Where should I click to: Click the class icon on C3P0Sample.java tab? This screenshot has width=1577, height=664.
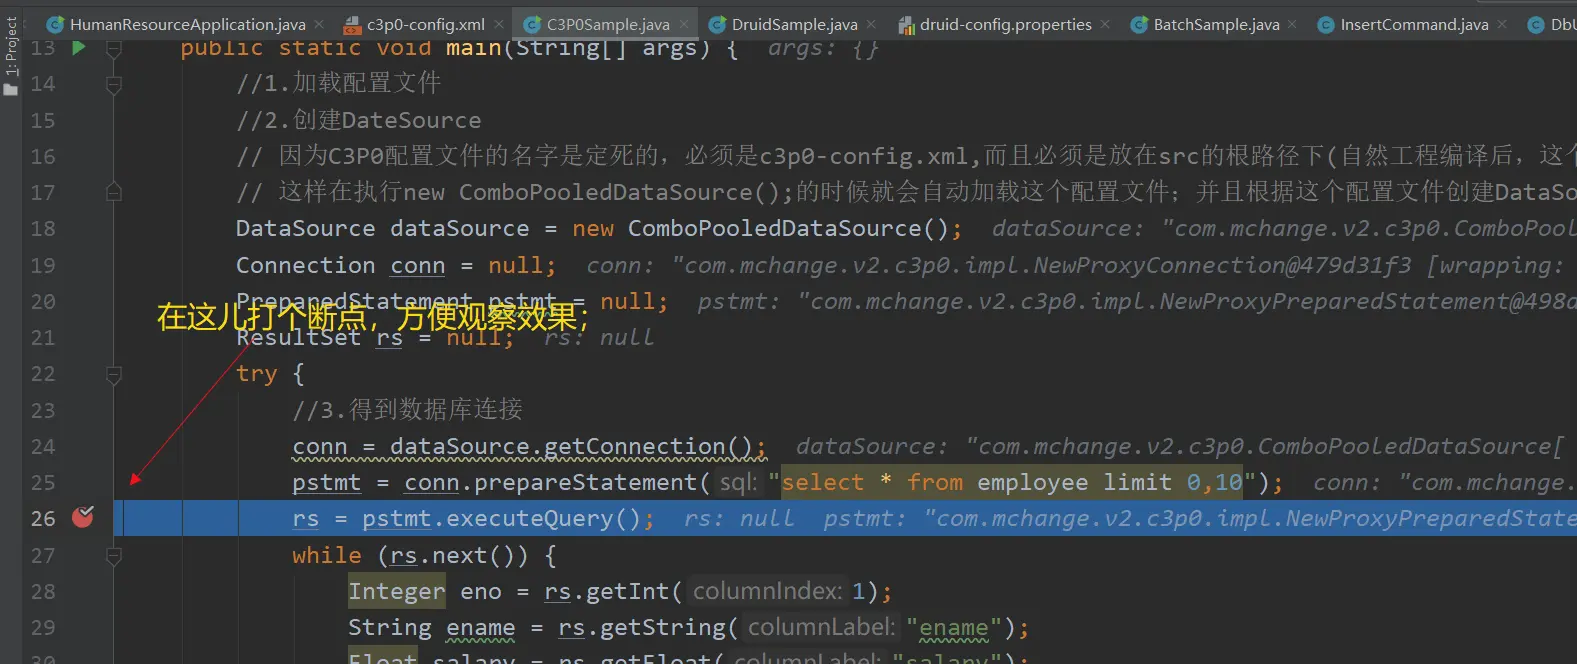(x=533, y=25)
